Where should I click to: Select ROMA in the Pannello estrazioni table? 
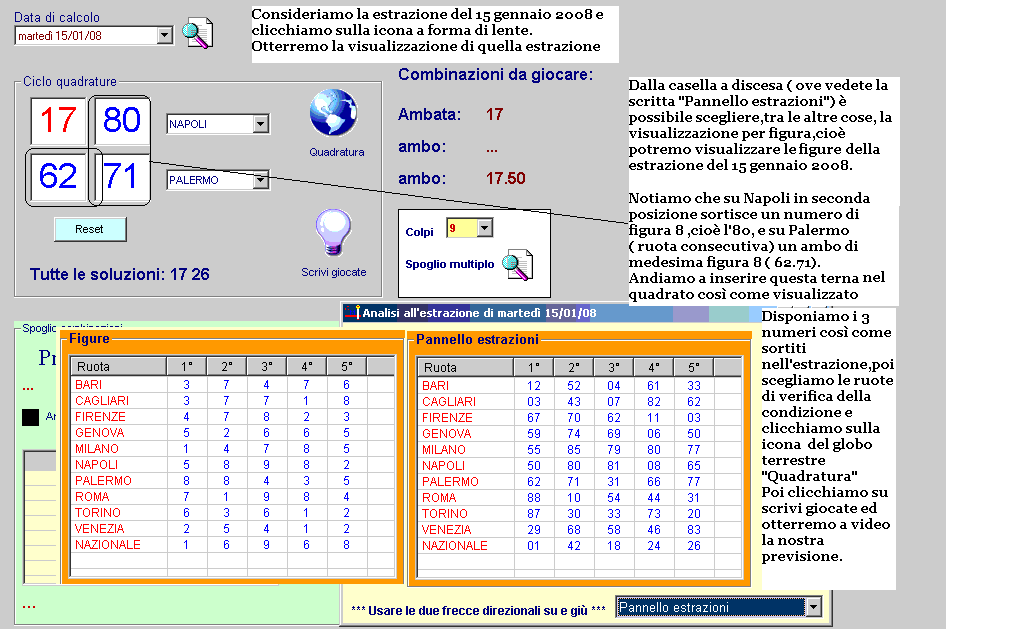pyautogui.click(x=439, y=498)
